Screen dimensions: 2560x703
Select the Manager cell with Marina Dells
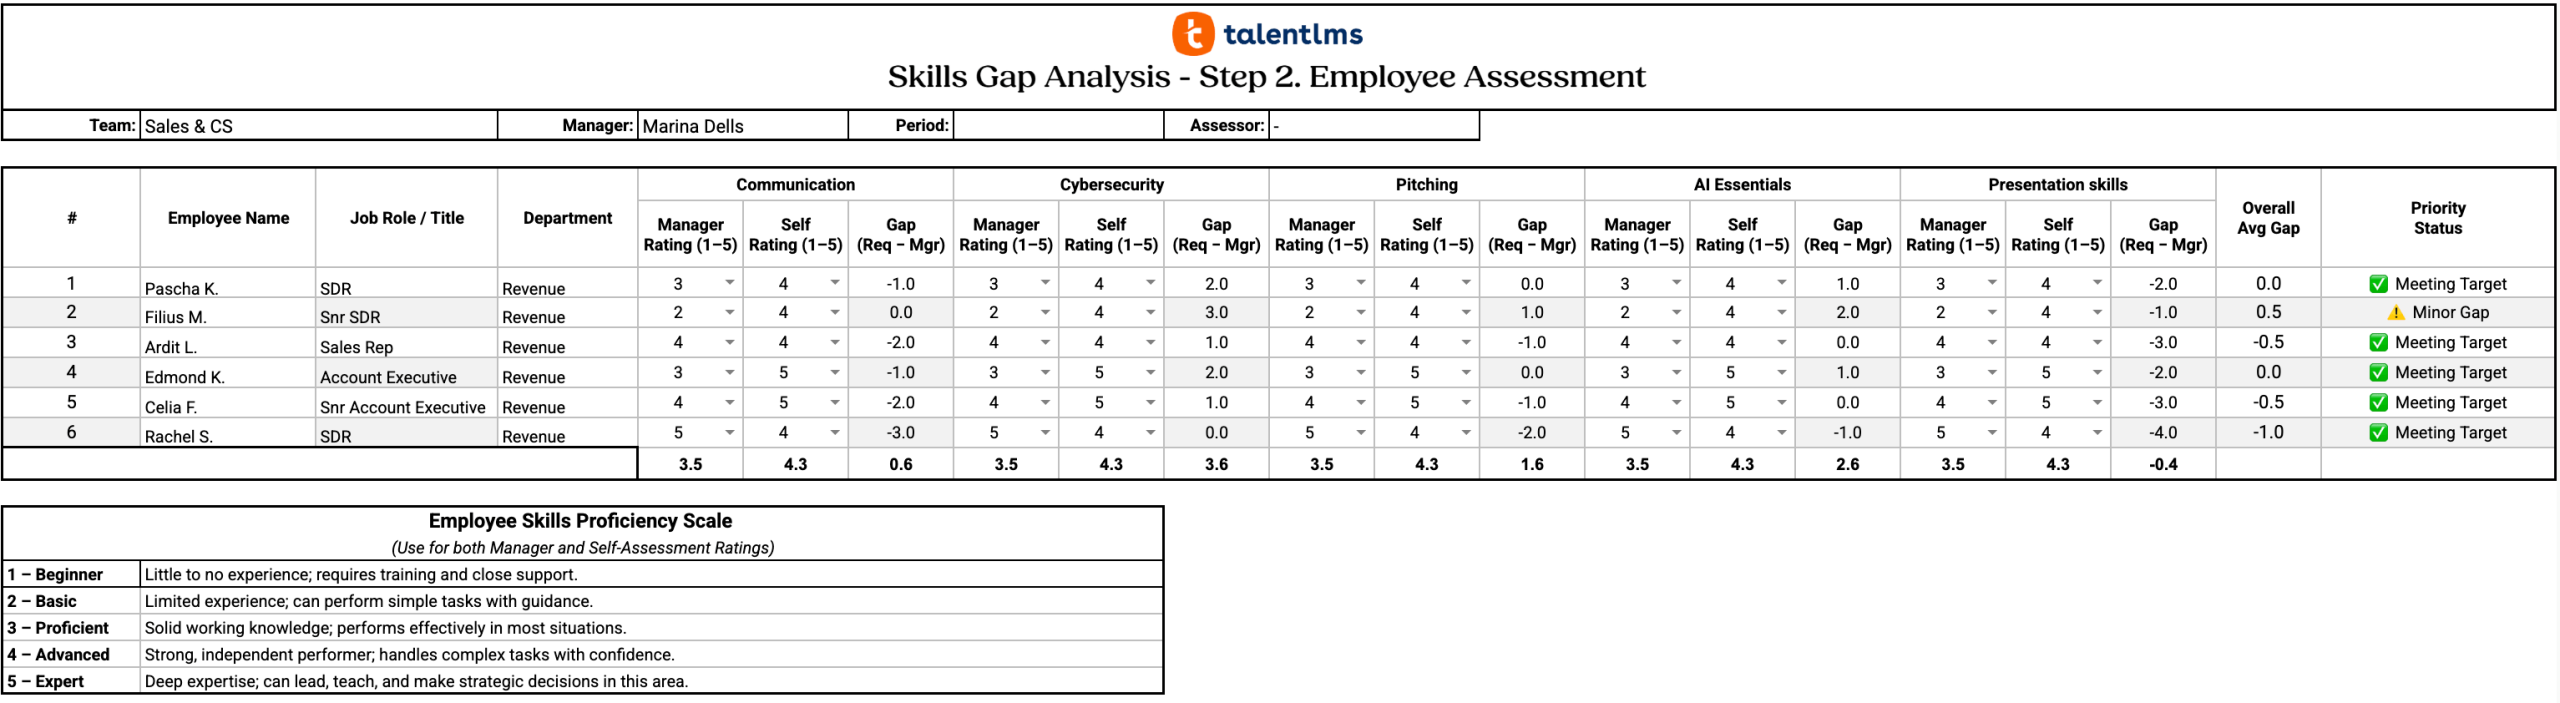click(x=742, y=126)
